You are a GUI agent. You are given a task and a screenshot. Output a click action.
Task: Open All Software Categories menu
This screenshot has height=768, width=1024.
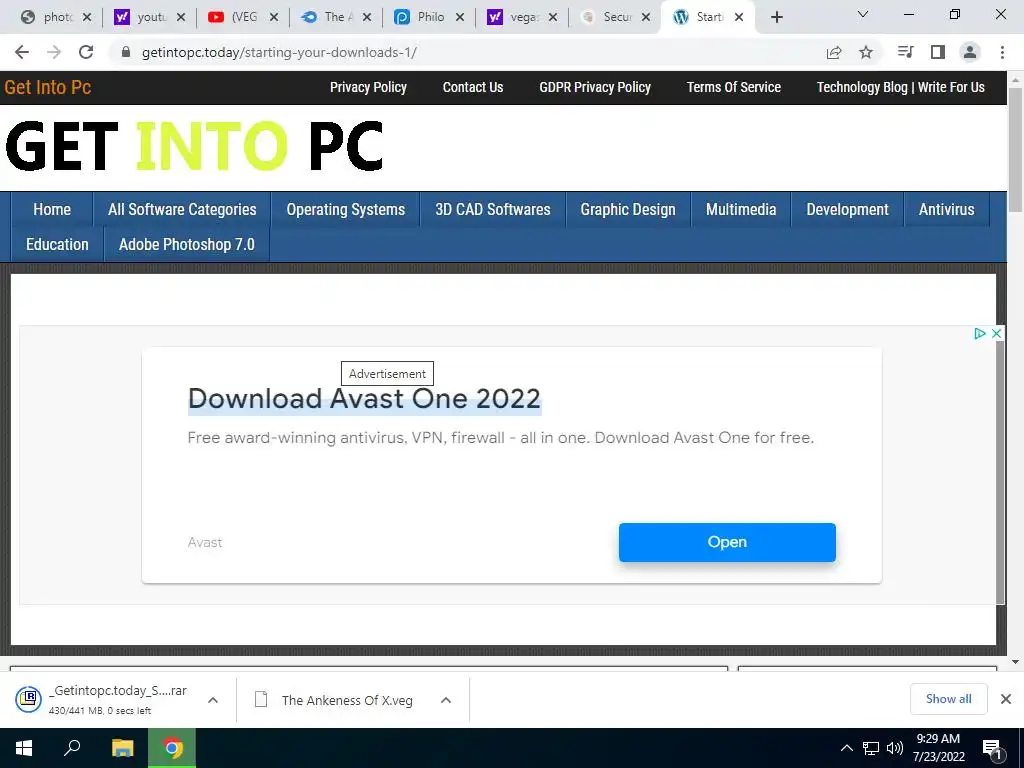point(182,210)
